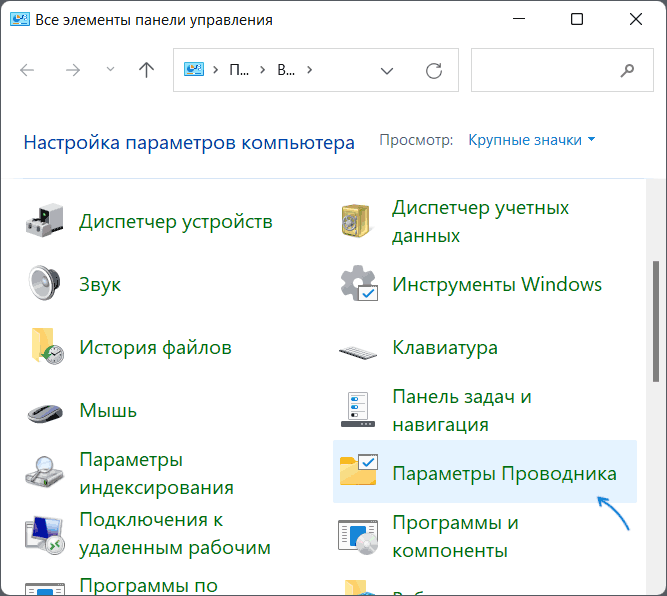Close the Control Panel window
The image size is (667, 596).
(x=636, y=19)
